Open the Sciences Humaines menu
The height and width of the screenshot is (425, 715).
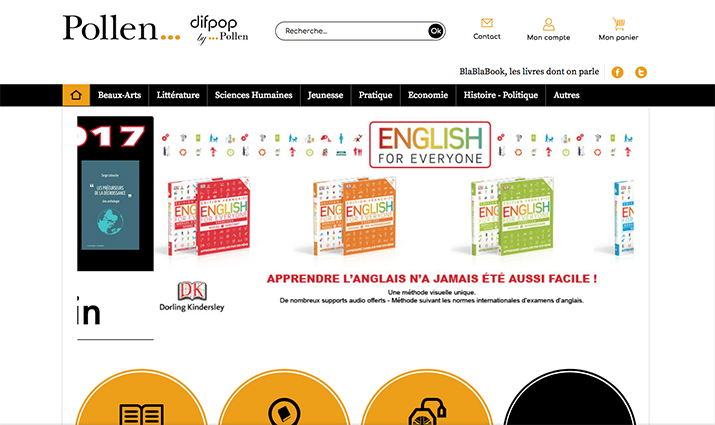coord(254,95)
